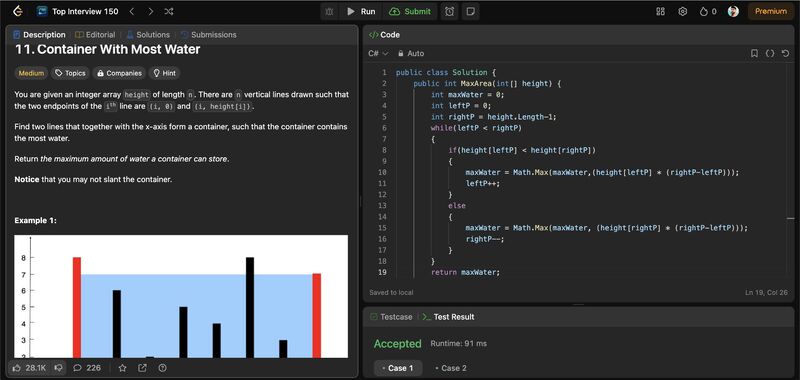Format code with the braces icon
Screen dimensions: 800x380
(770, 53)
